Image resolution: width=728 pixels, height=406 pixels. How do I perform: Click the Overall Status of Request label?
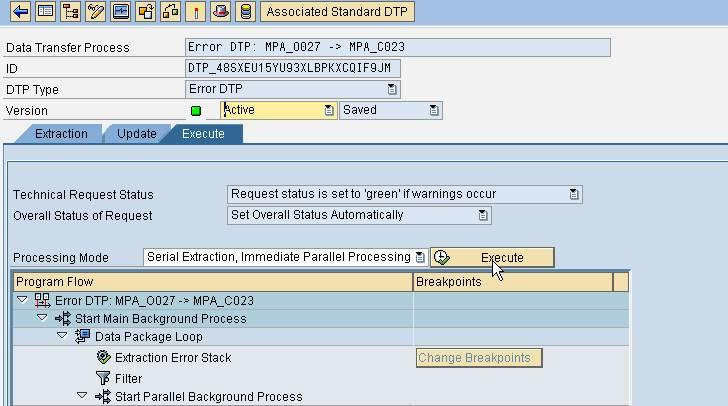pos(83,216)
